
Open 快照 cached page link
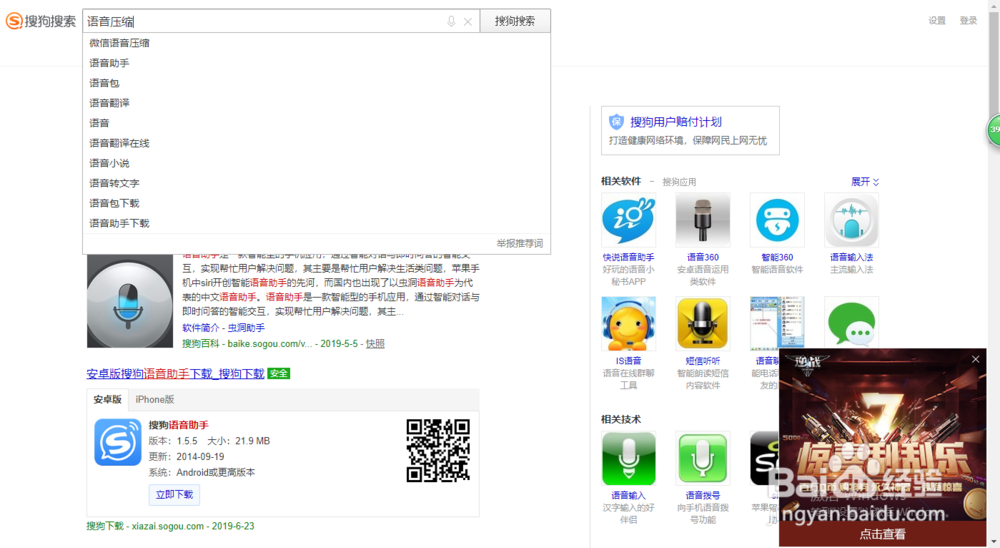pos(375,343)
